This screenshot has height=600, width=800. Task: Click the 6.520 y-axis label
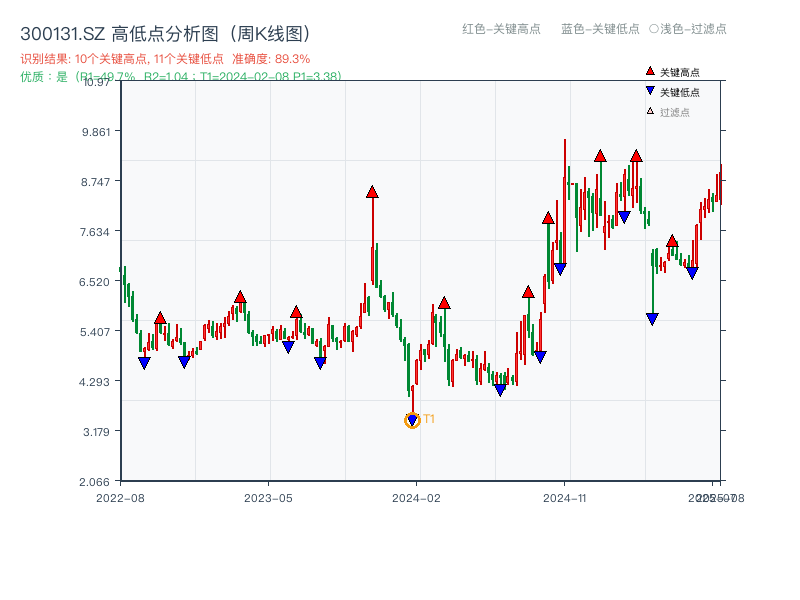click(94, 282)
